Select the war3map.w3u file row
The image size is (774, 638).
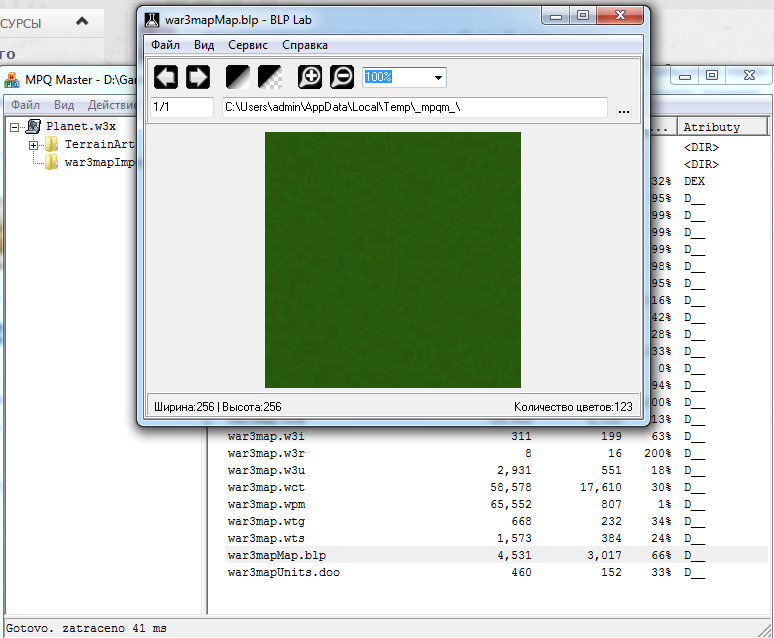(x=496, y=470)
